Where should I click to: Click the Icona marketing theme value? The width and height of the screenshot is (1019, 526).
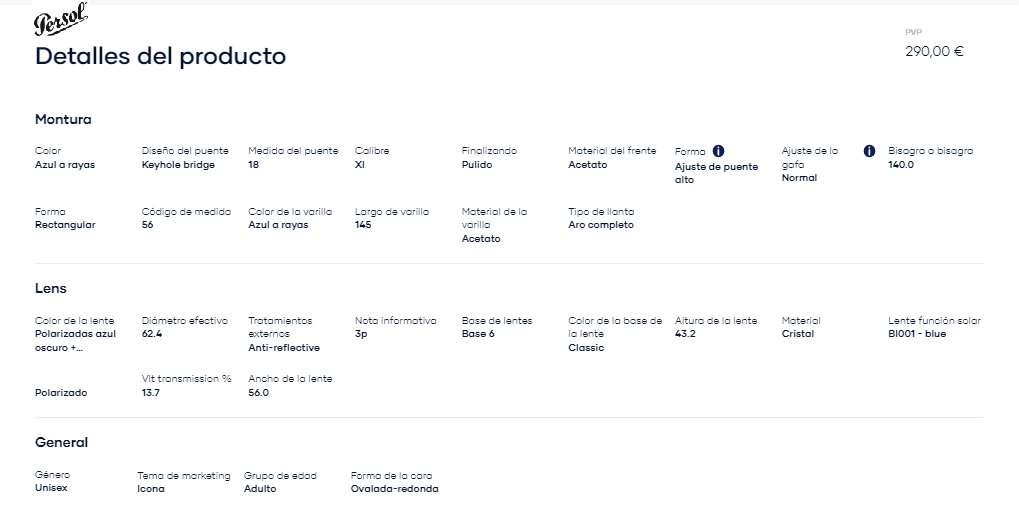coord(151,489)
